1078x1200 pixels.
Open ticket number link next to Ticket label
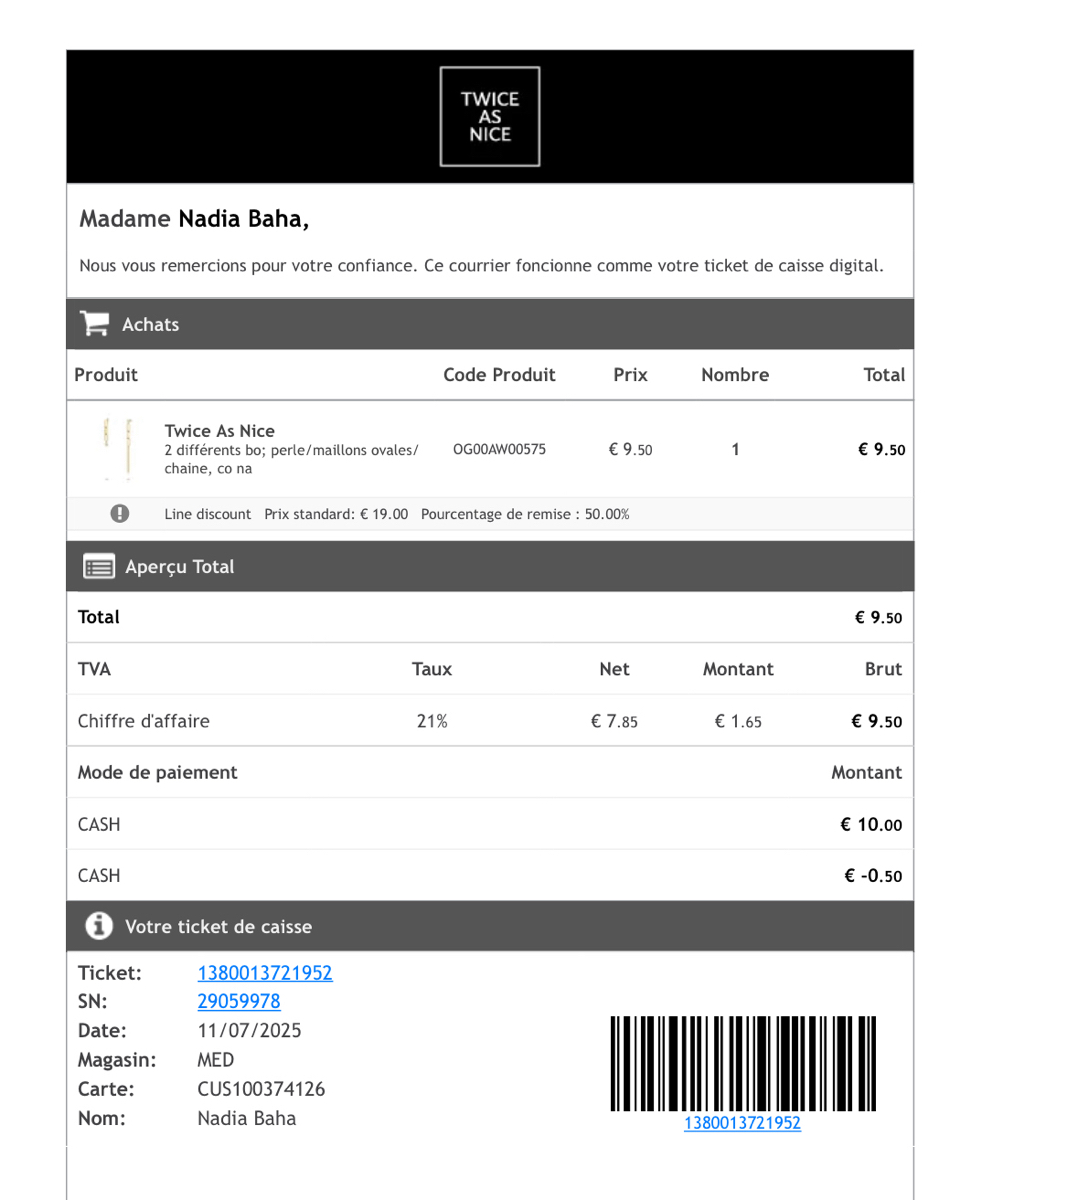coord(265,973)
